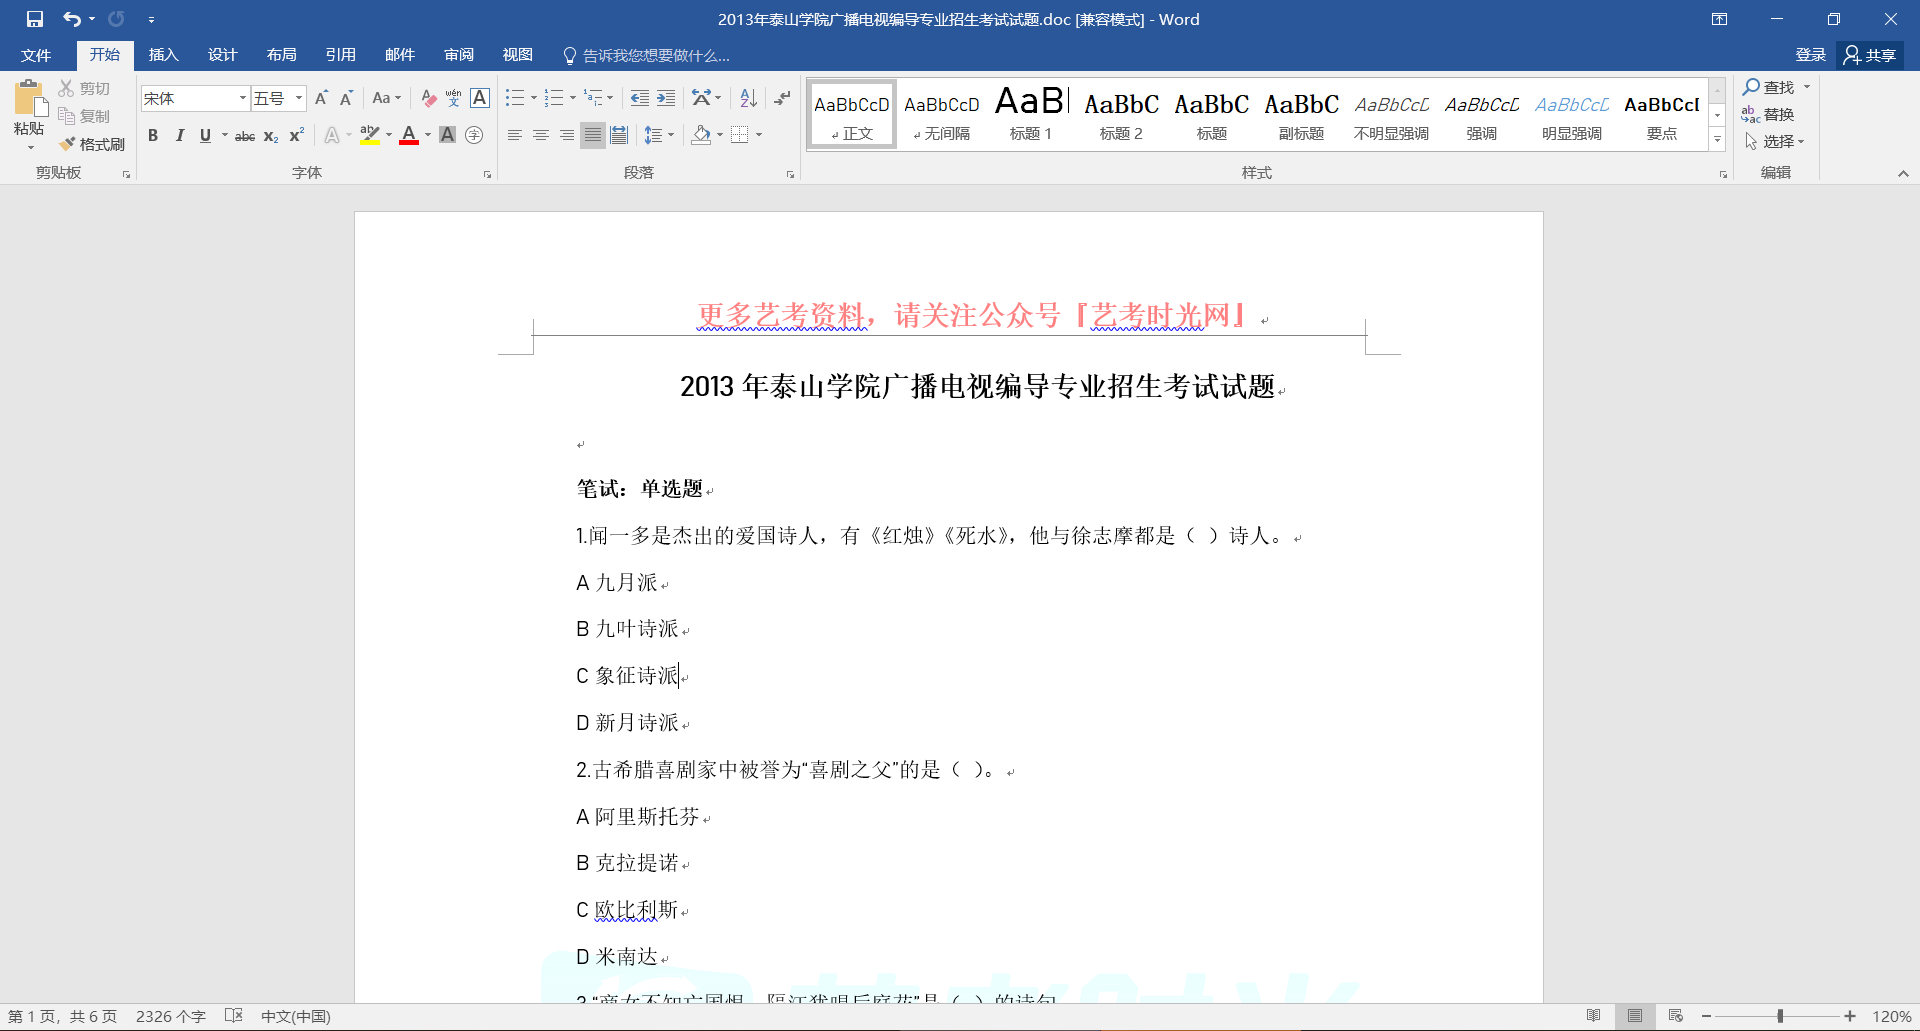The image size is (1920, 1031).
Task: Click the superscript icon
Action: coord(297,136)
